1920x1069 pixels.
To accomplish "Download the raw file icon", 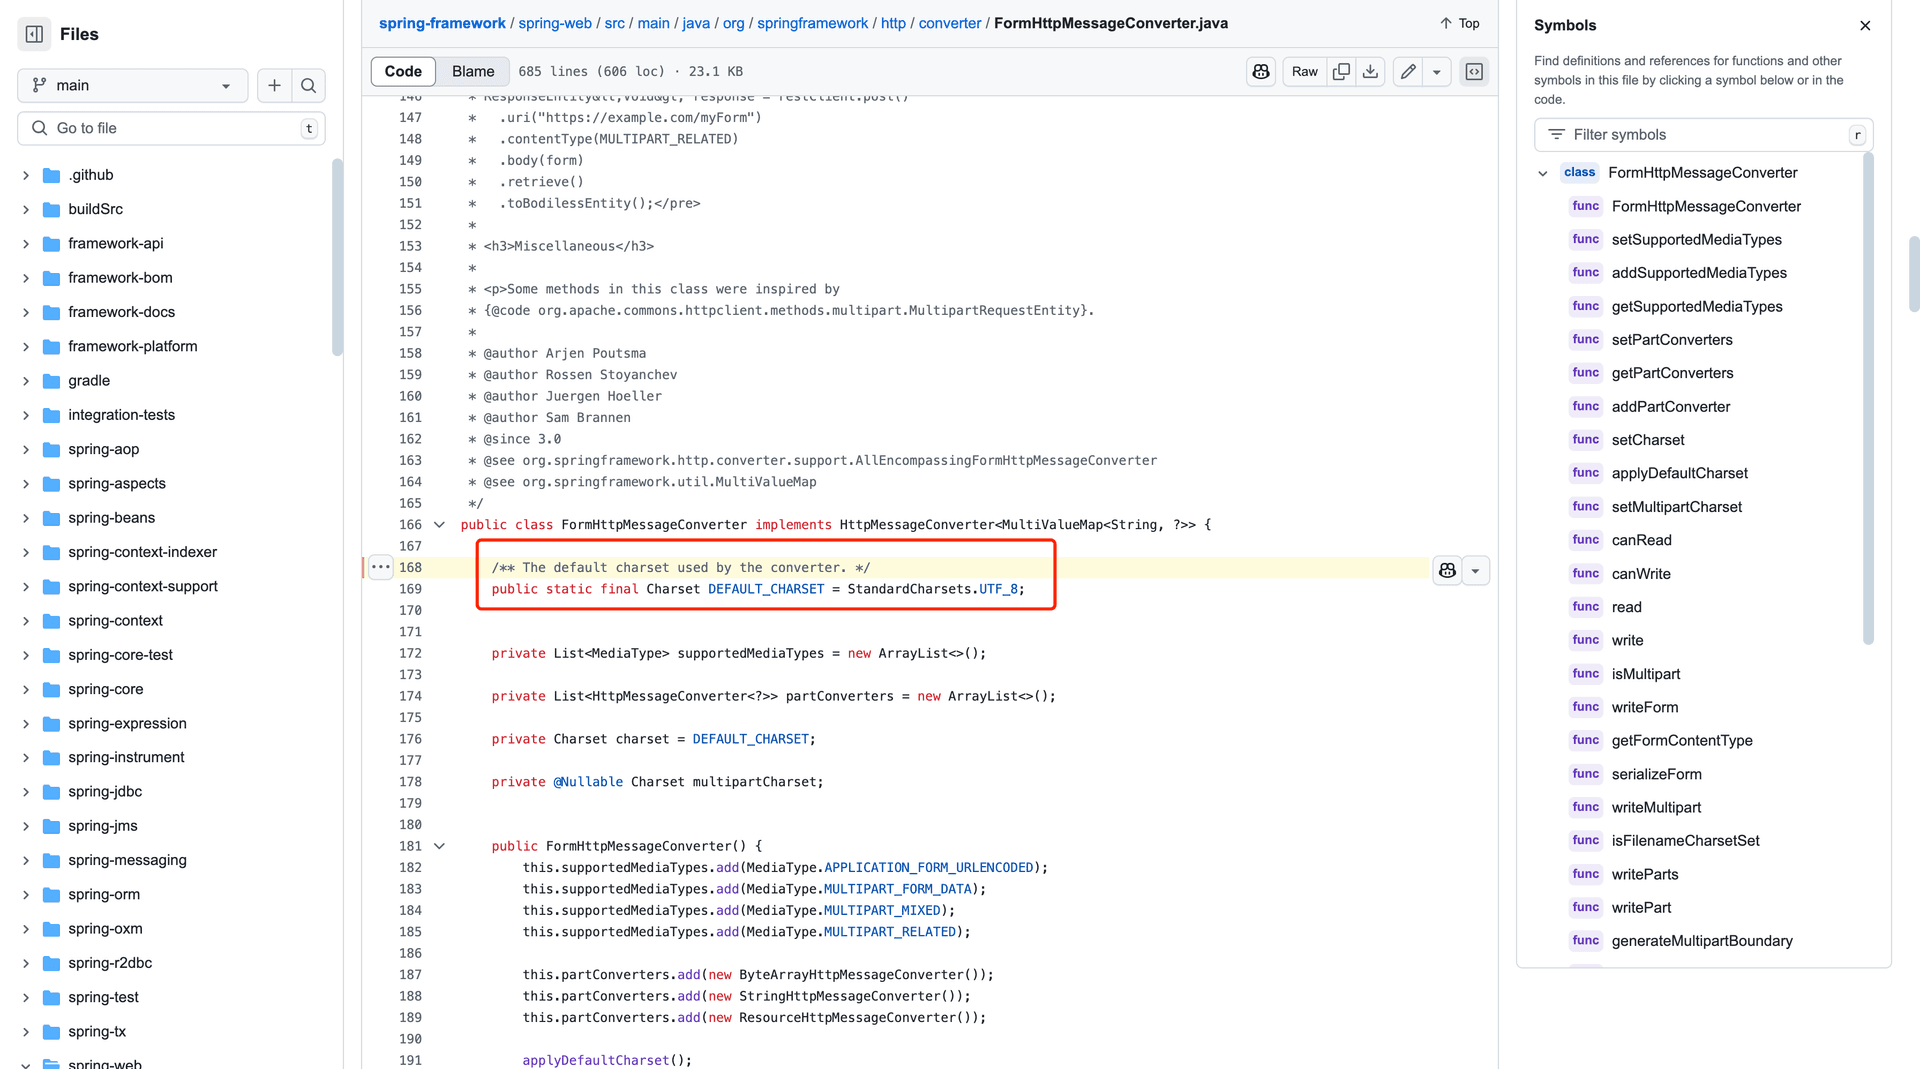I will [x=1370, y=72].
